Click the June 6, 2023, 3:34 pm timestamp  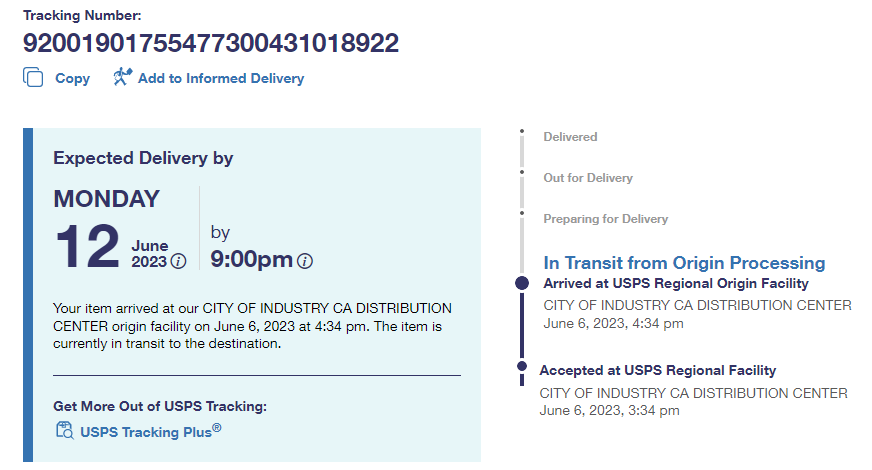(x=611, y=410)
